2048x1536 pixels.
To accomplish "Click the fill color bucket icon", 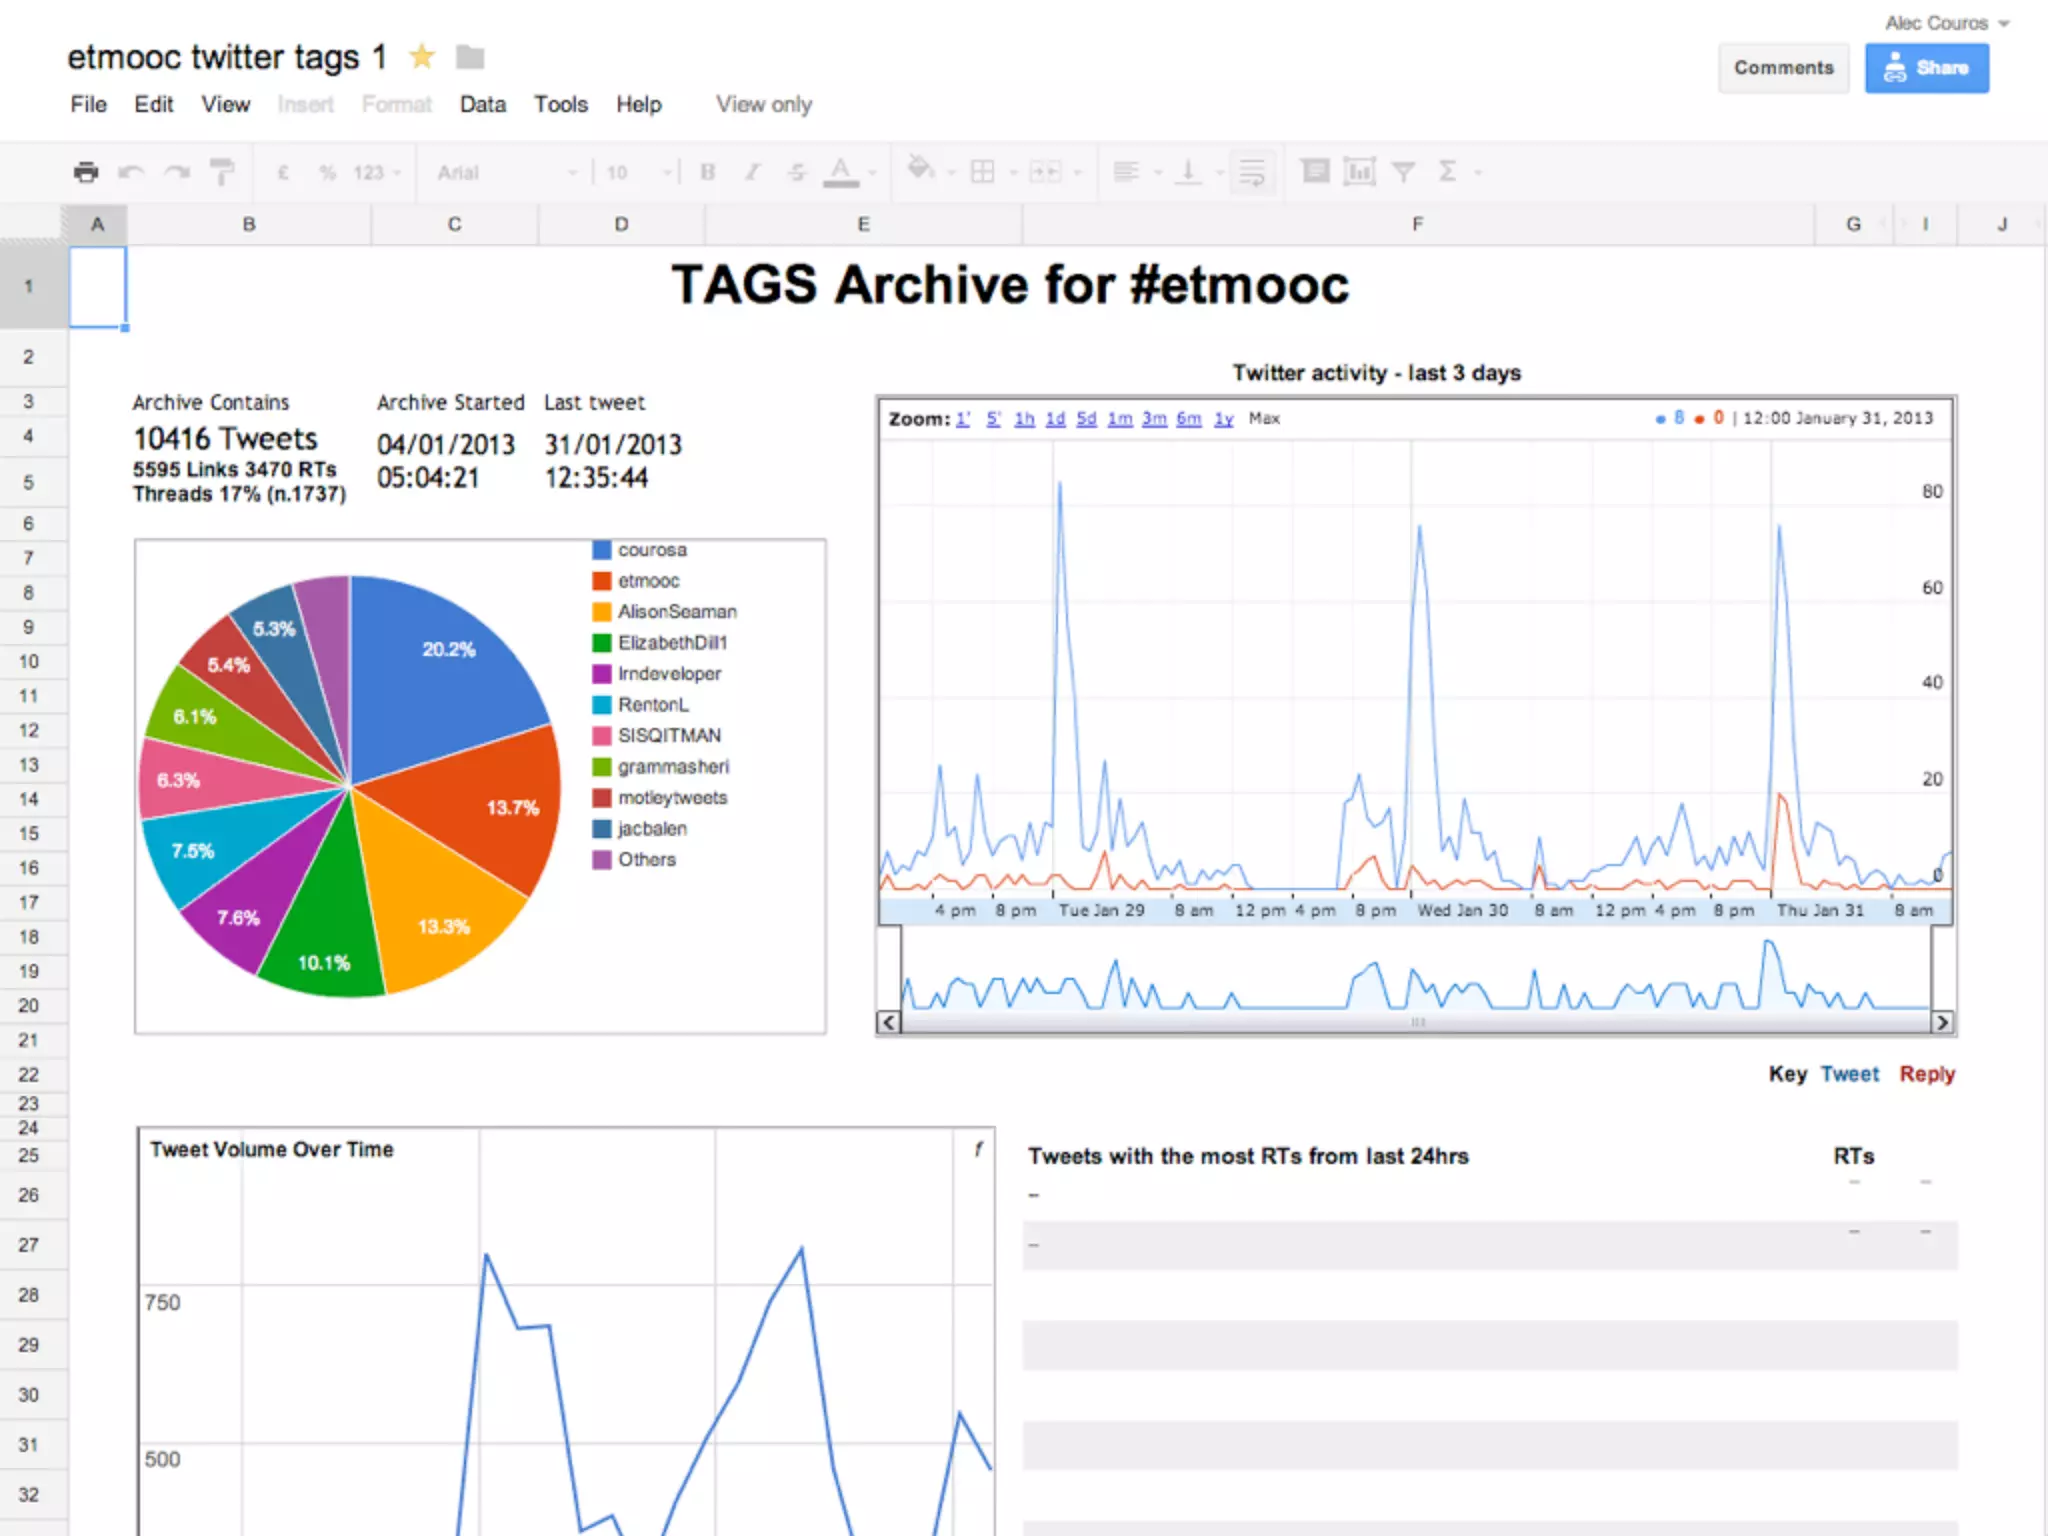I will pos(920,170).
